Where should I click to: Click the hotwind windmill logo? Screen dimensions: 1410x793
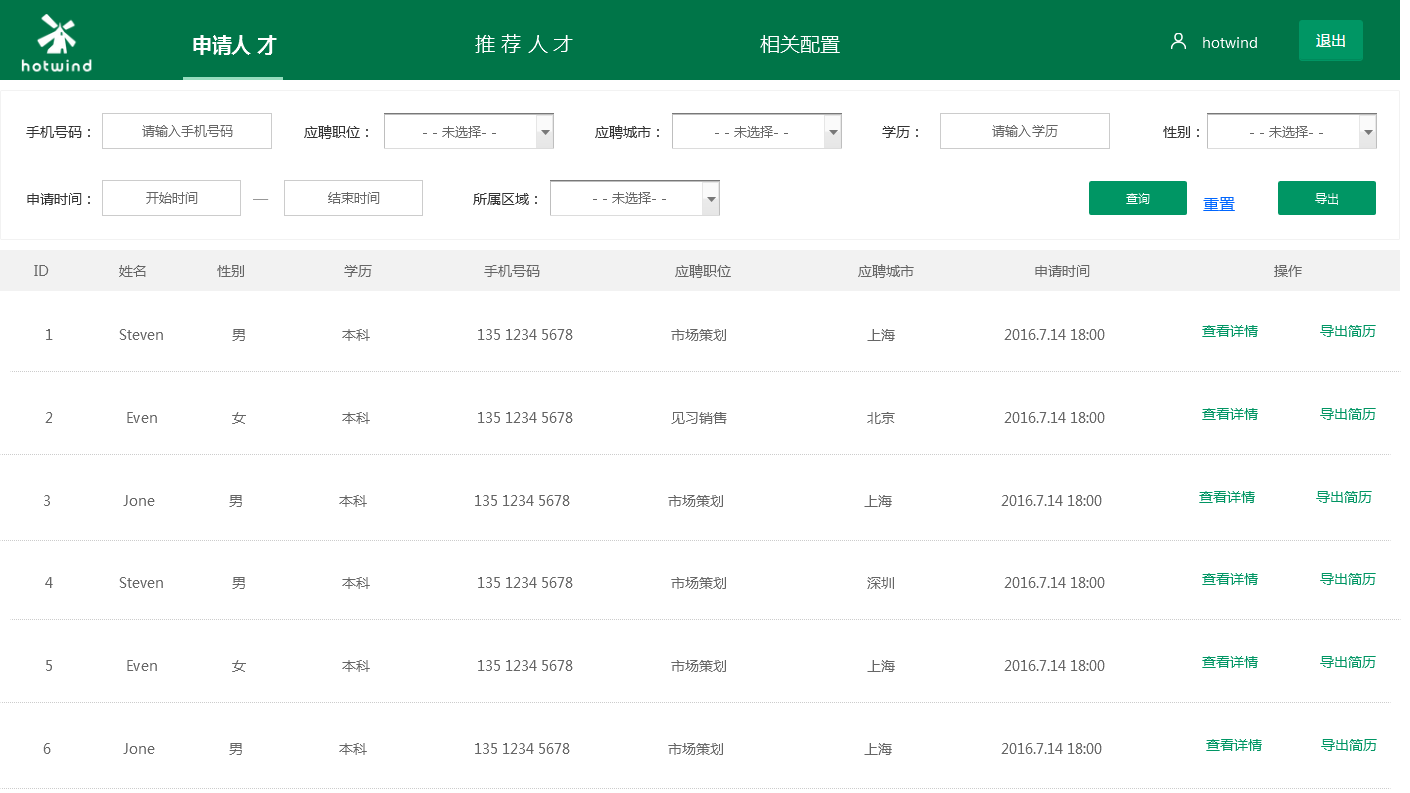point(56,44)
